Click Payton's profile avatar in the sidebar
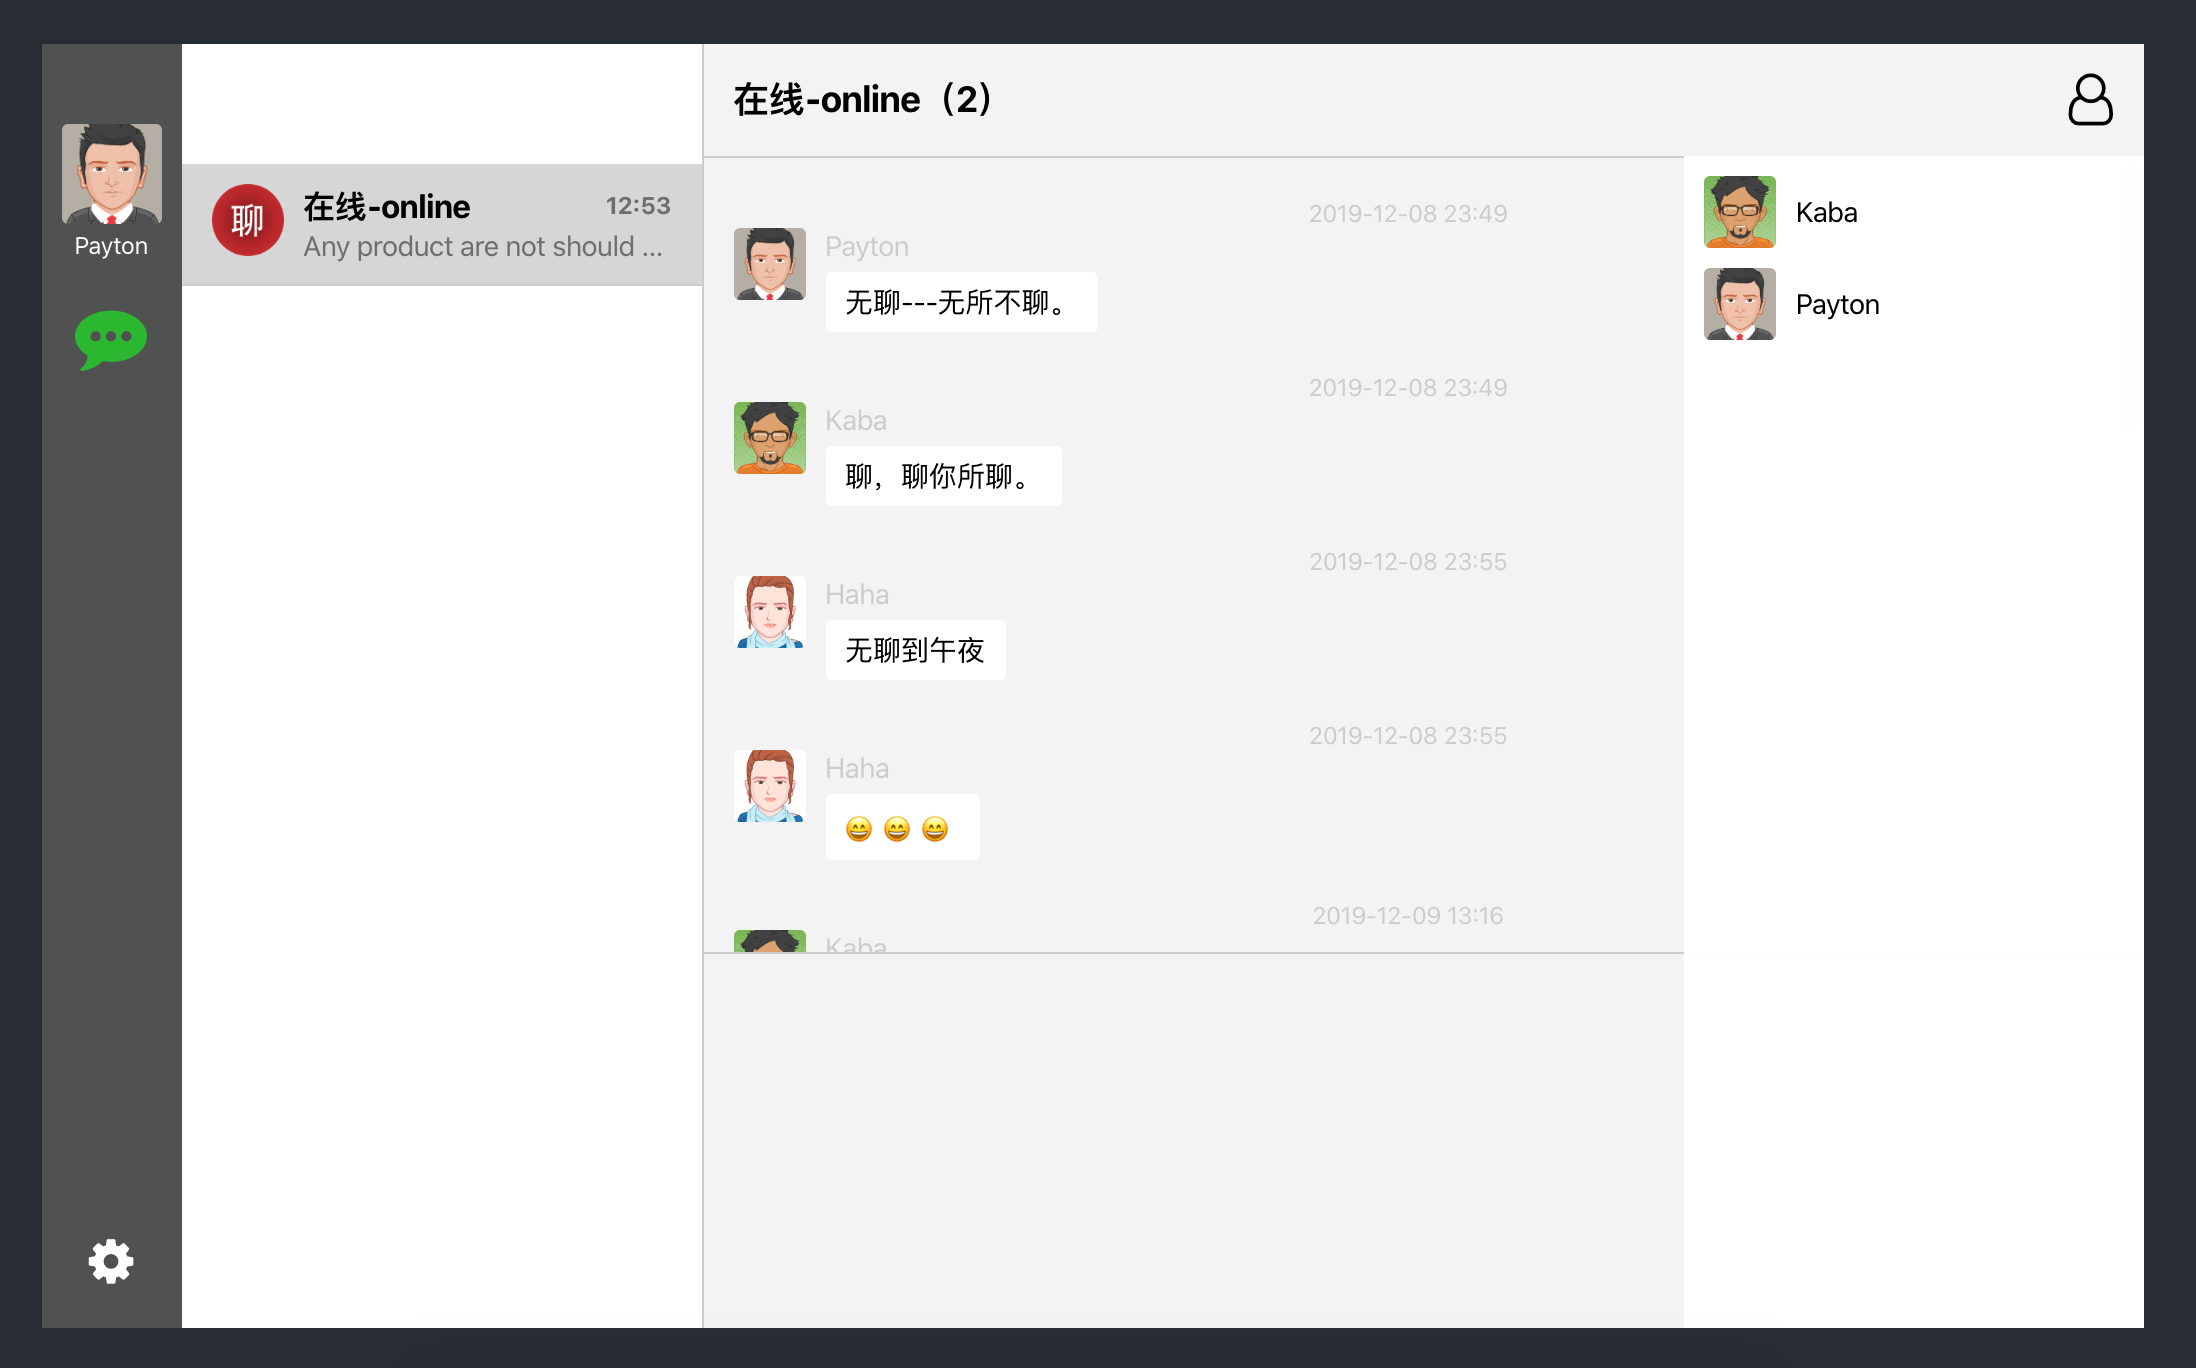The height and width of the screenshot is (1368, 2196). coord(111,173)
